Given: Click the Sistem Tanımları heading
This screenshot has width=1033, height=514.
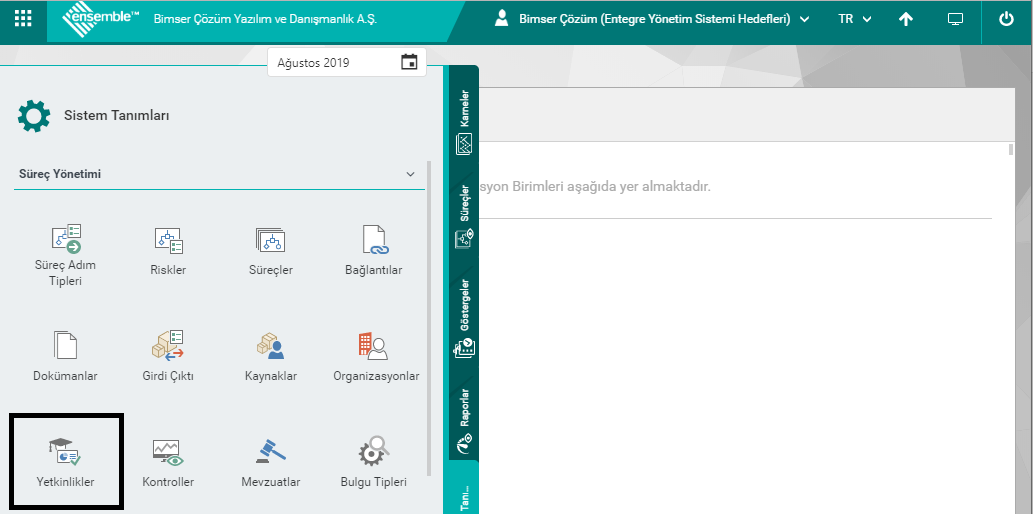Looking at the screenshot, I should pos(117,116).
